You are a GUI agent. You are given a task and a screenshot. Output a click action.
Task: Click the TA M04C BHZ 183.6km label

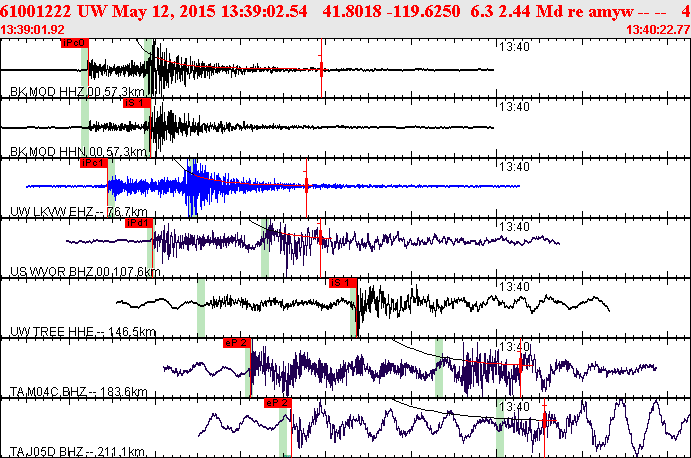point(78,391)
